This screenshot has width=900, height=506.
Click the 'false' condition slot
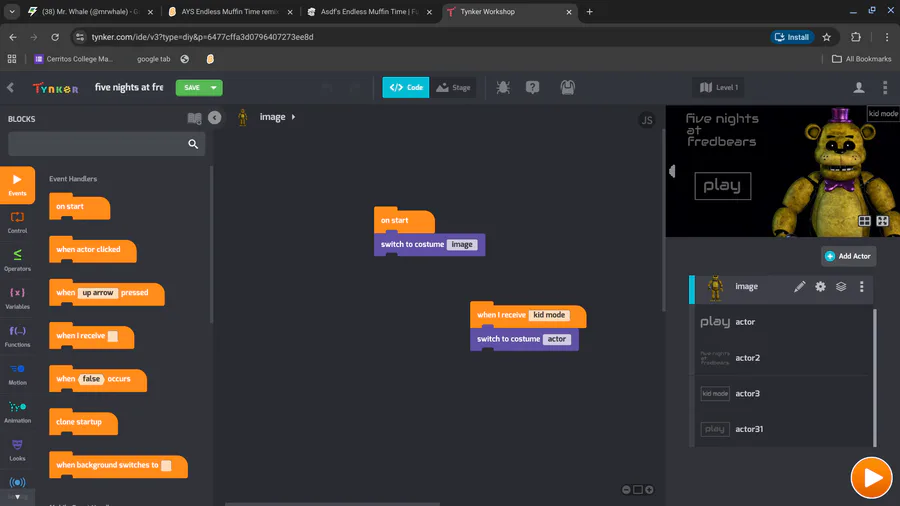click(x=91, y=379)
